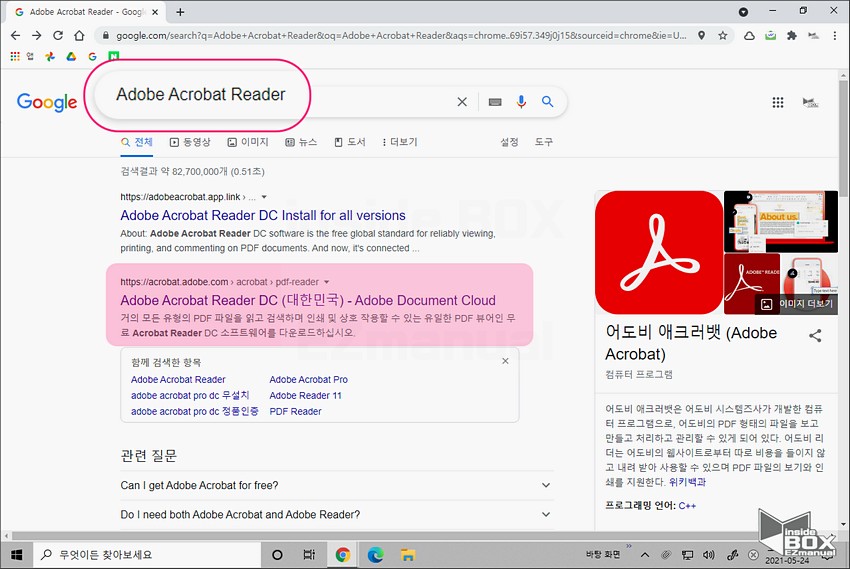This screenshot has width=850, height=569.
Task: Close the Adobe Acrobat Reader tab
Action: click(155, 12)
